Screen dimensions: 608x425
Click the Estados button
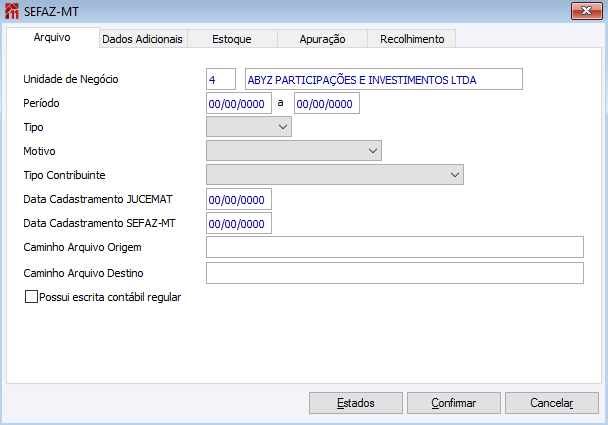click(x=356, y=403)
